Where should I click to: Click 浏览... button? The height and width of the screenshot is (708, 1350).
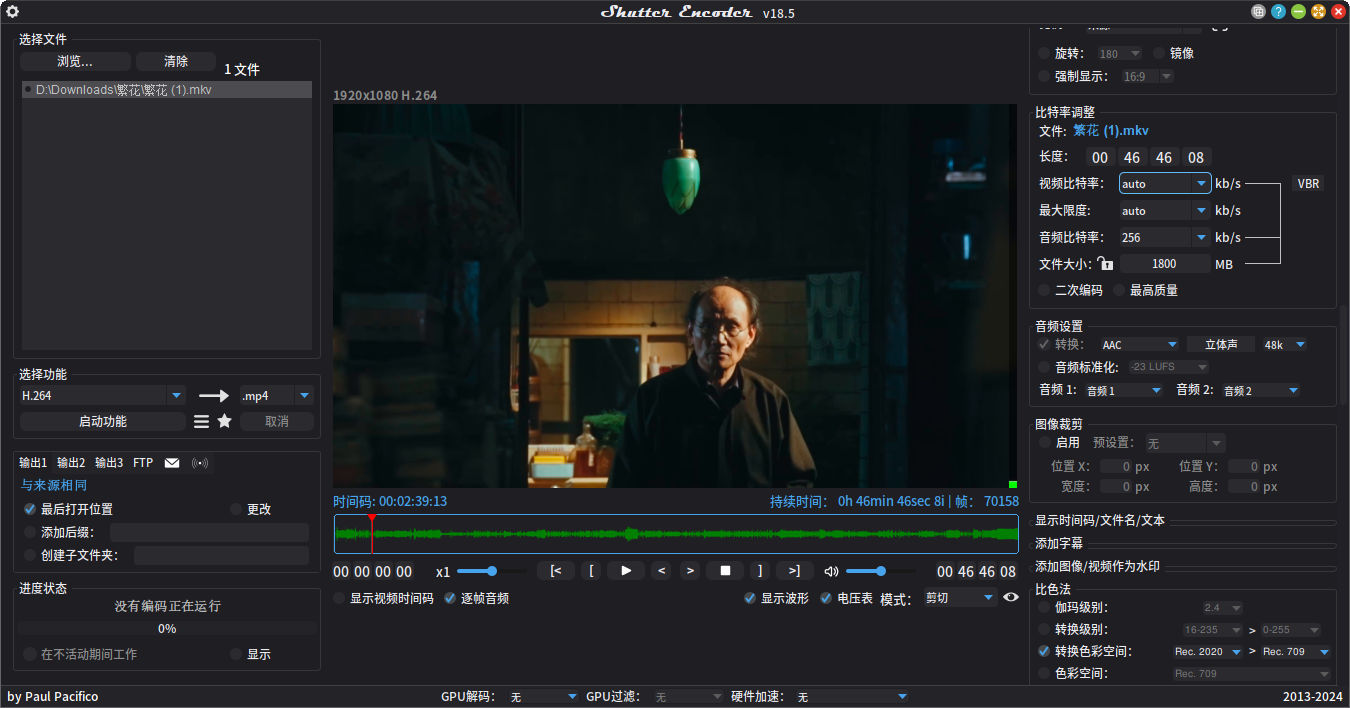click(x=75, y=61)
